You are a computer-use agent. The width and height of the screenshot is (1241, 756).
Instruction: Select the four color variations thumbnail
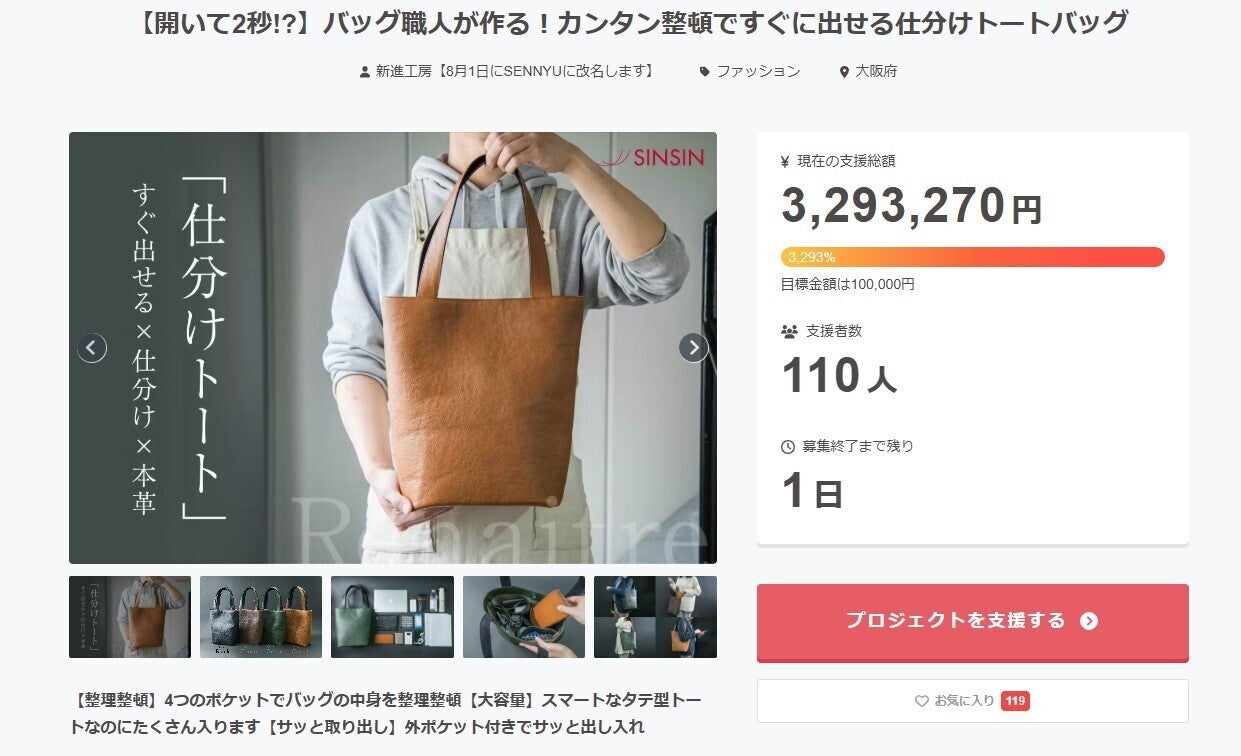point(261,617)
